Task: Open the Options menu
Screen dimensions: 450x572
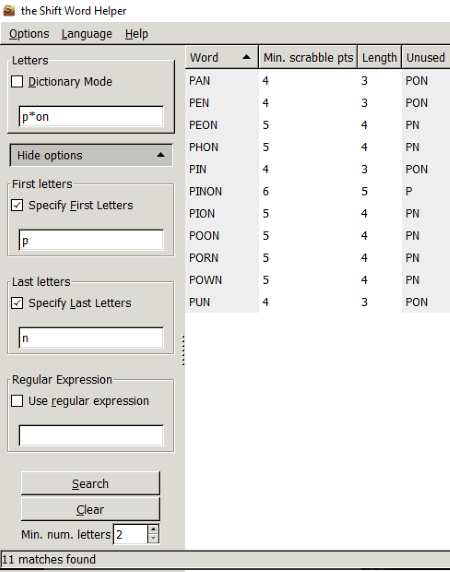Action: pos(29,34)
